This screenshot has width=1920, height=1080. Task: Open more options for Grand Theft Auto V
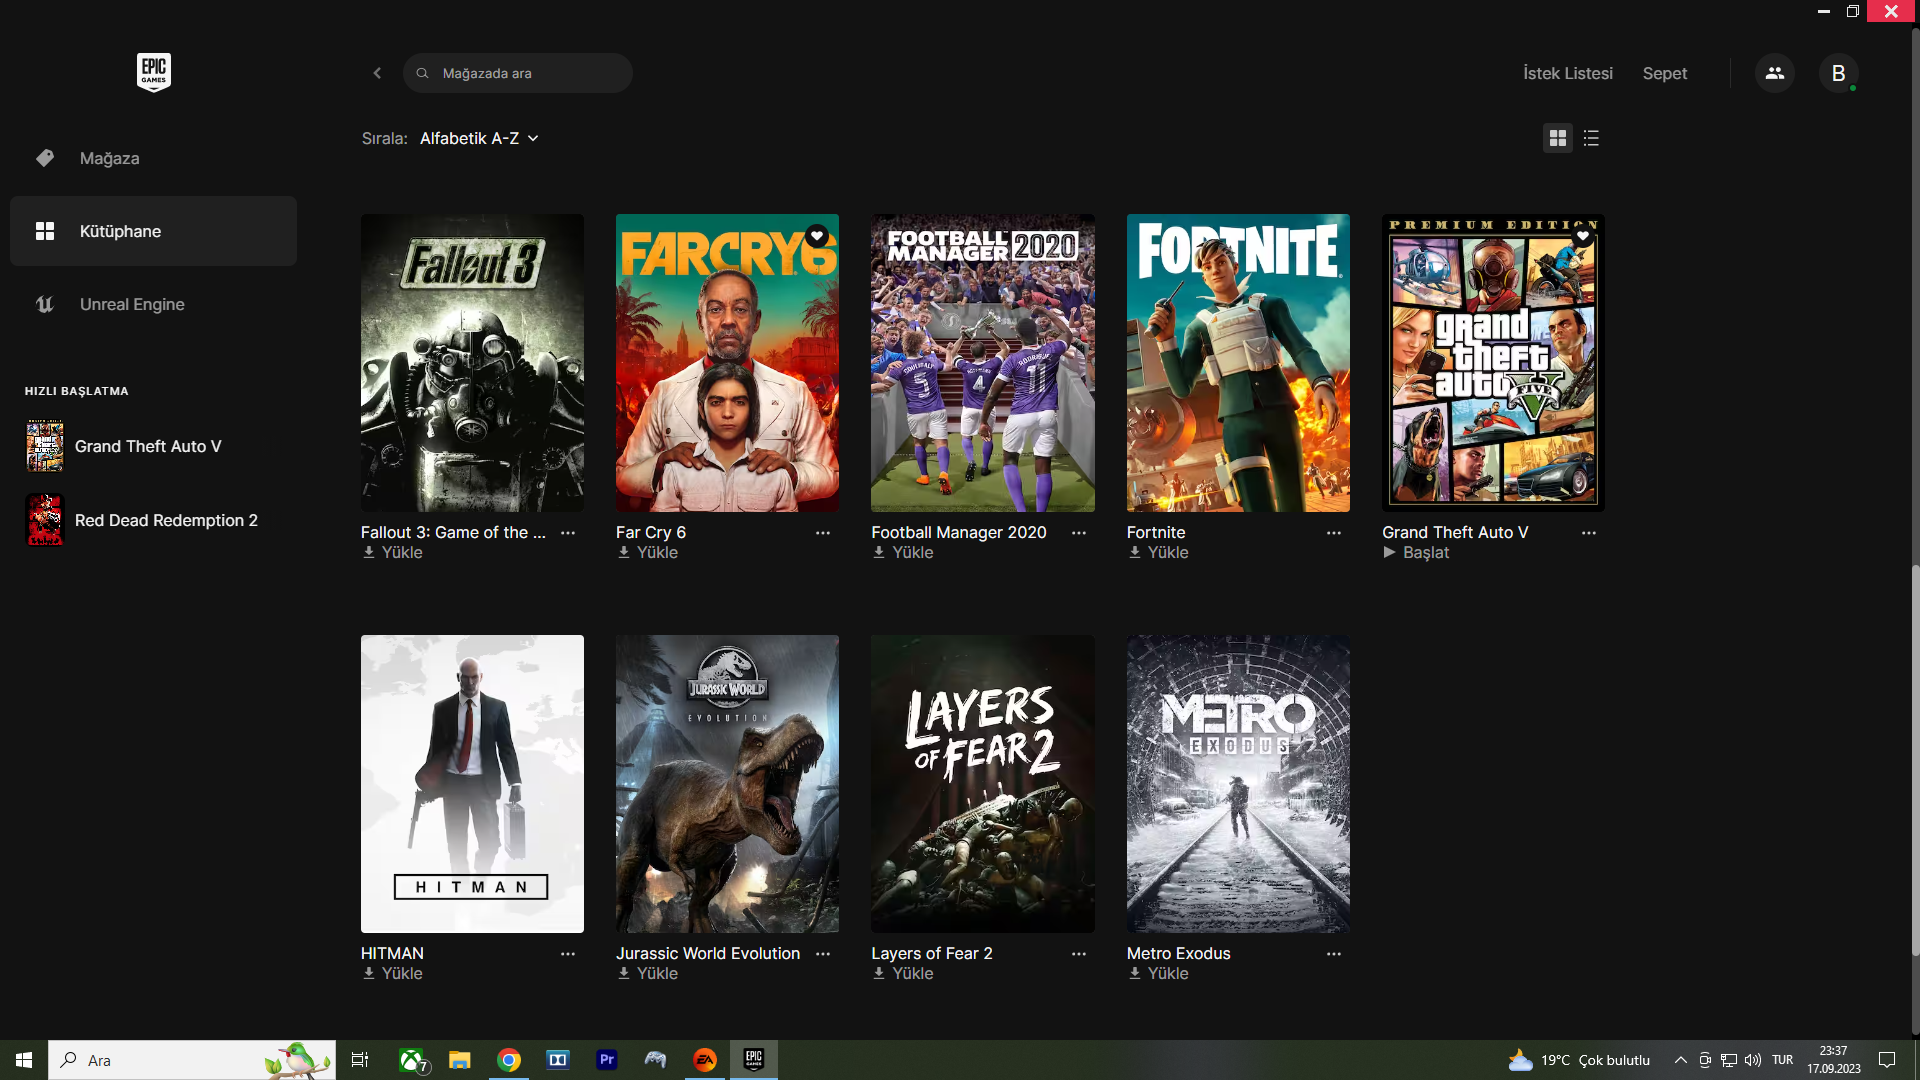click(1589, 533)
